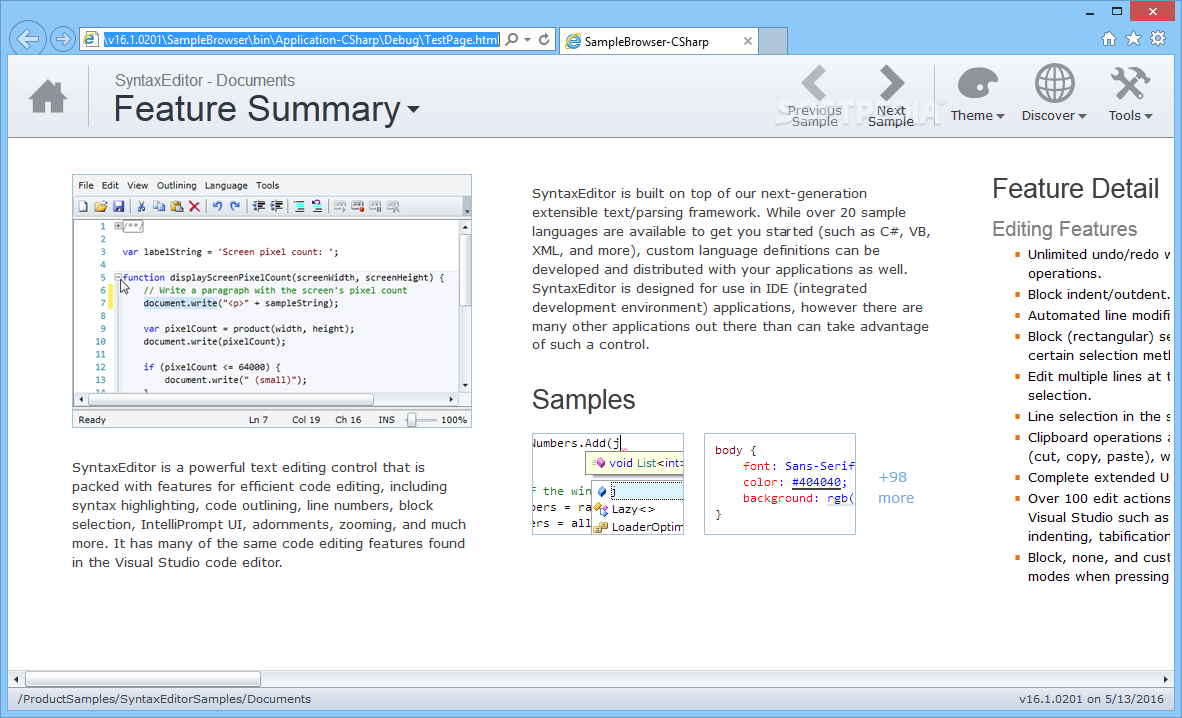Open Favorites with the star icon
This screenshot has height=718, width=1182.
tap(1133, 38)
